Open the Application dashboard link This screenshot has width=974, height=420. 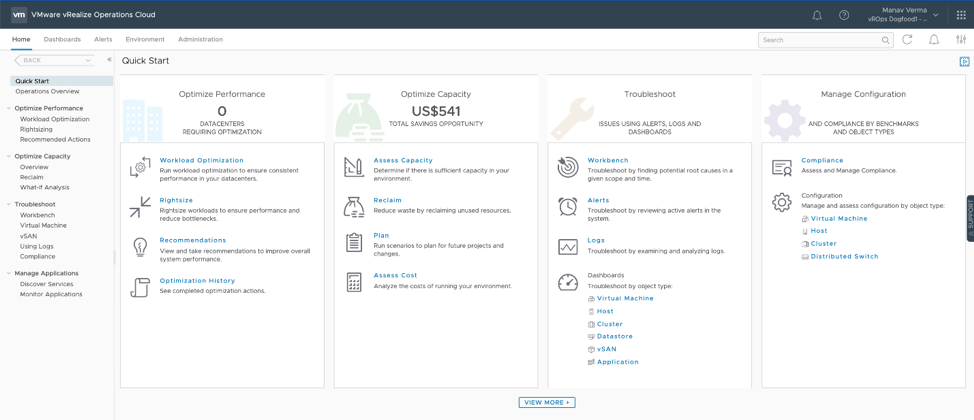point(617,362)
